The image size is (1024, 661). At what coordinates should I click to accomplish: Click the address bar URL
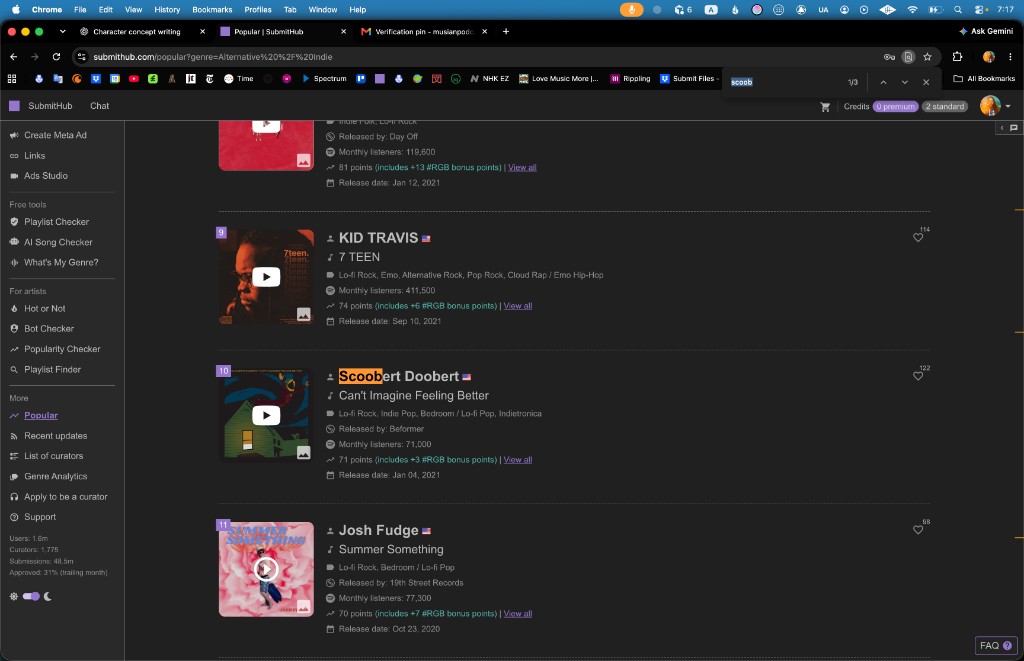pos(213,57)
